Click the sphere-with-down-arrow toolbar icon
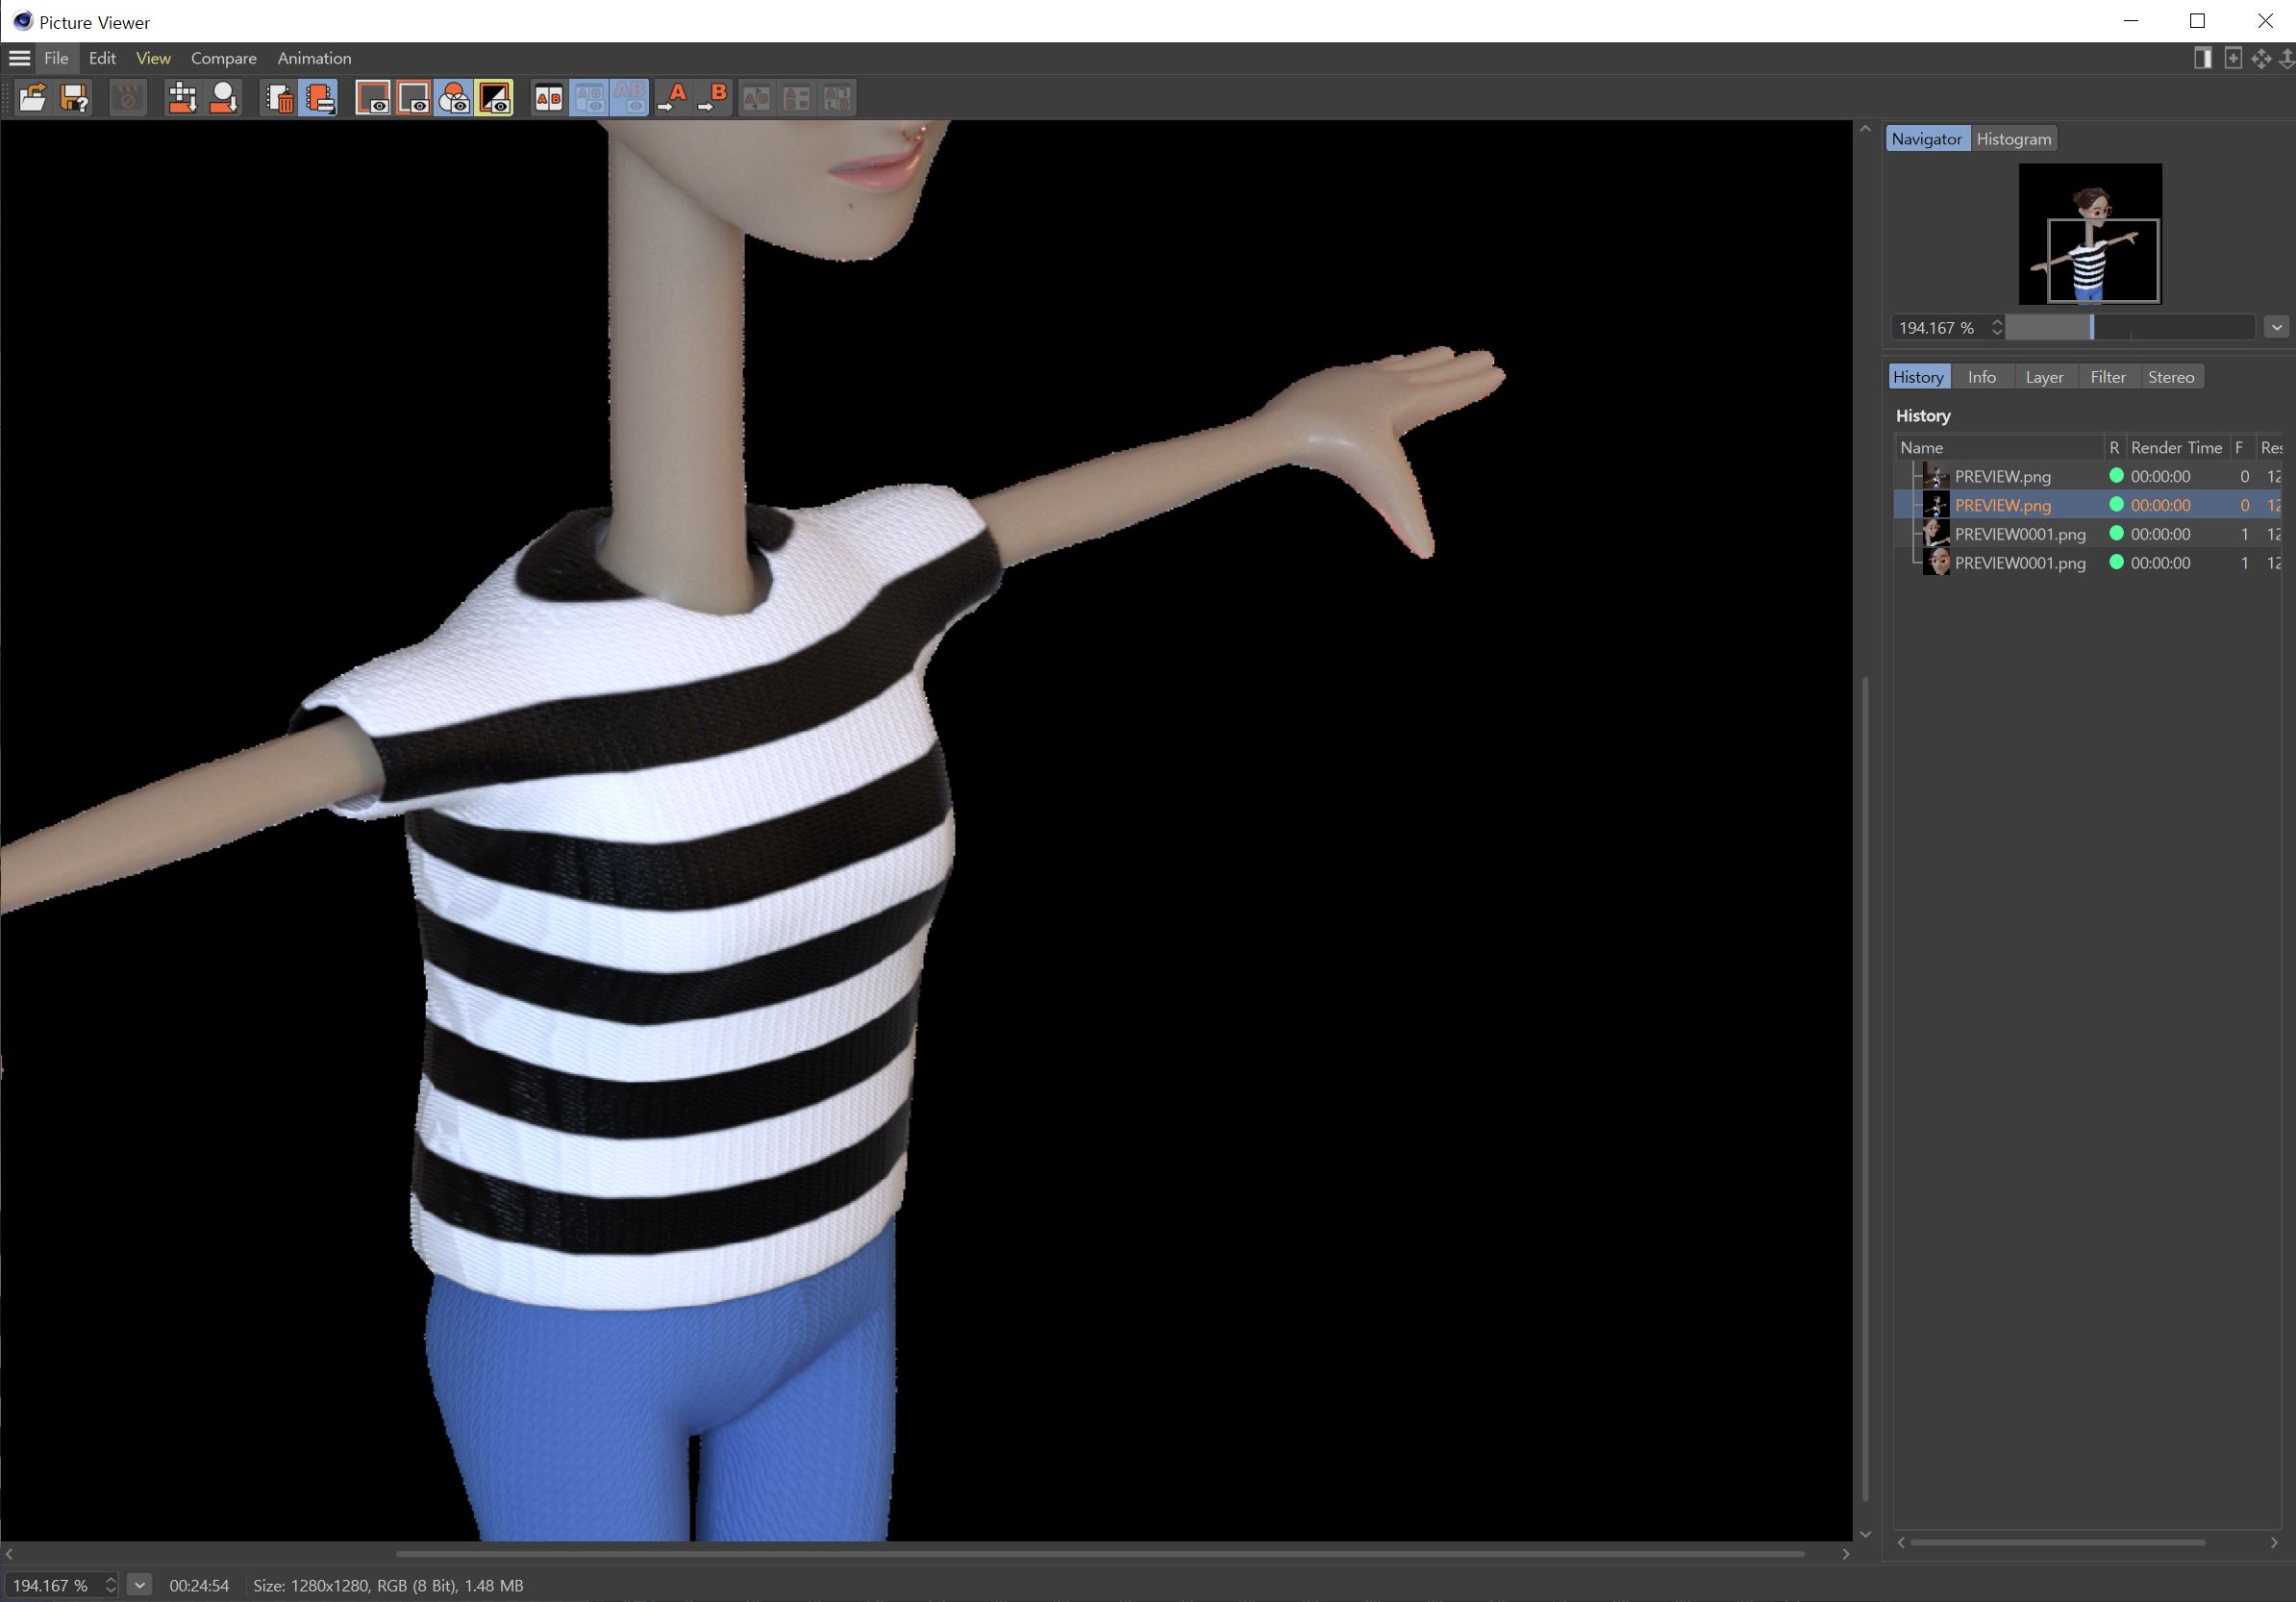Screen dimensions: 2296x1602 pos(223,98)
